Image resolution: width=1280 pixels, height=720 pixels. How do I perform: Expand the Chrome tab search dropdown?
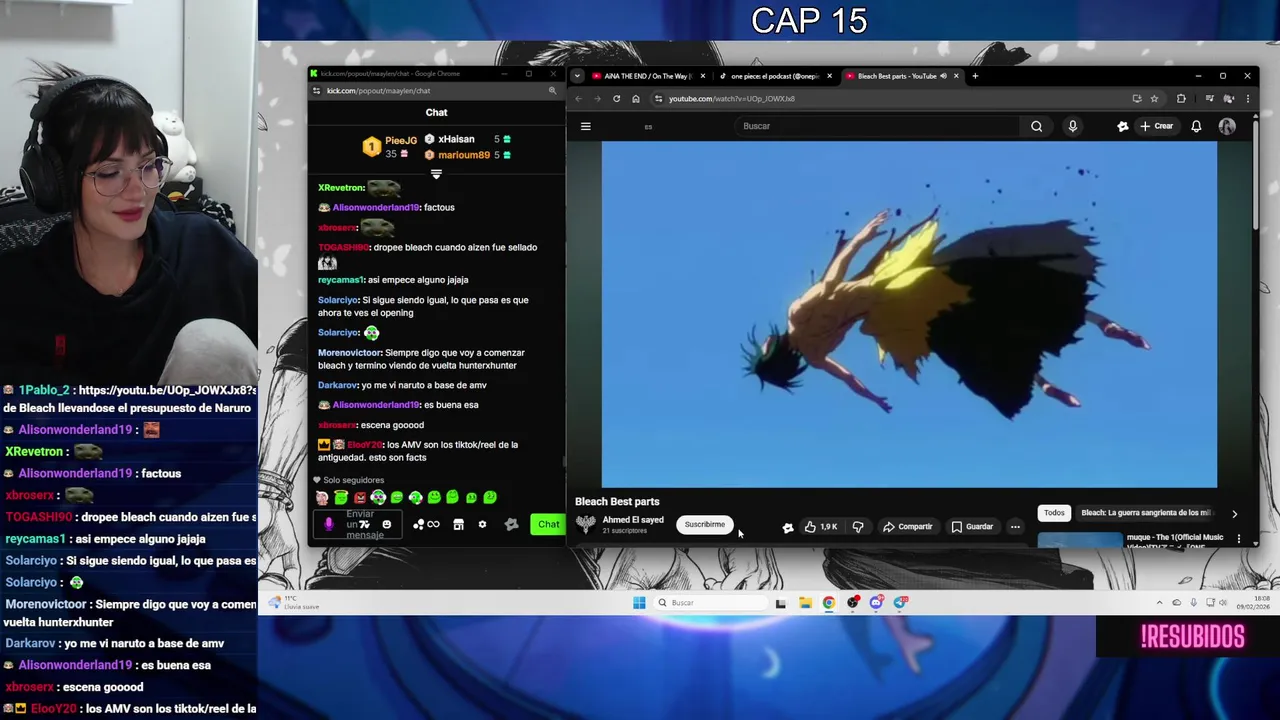tap(577, 76)
